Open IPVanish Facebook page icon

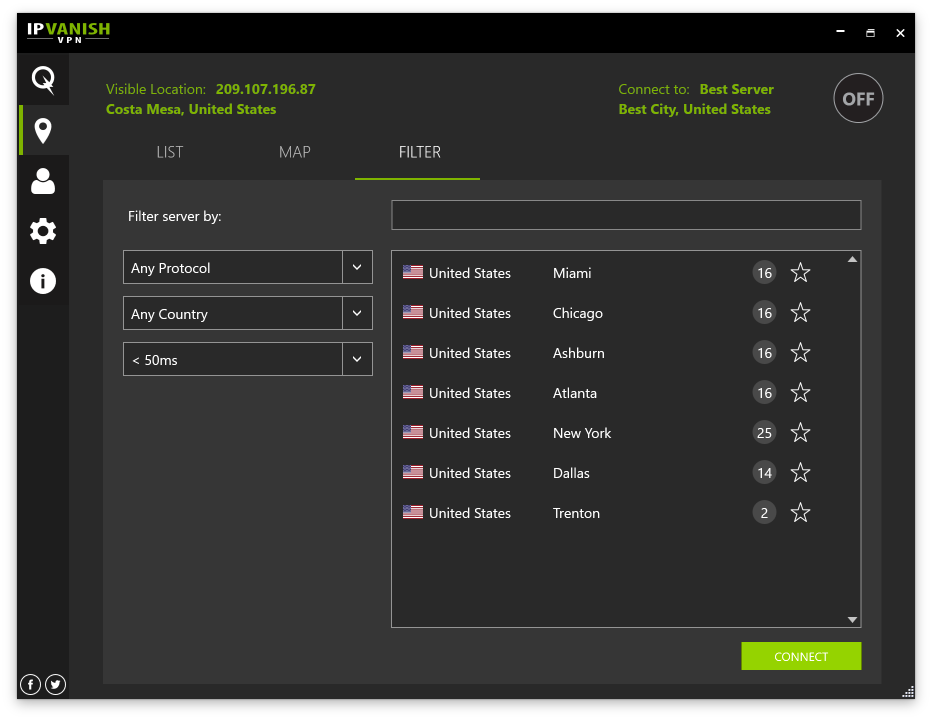click(x=30, y=684)
